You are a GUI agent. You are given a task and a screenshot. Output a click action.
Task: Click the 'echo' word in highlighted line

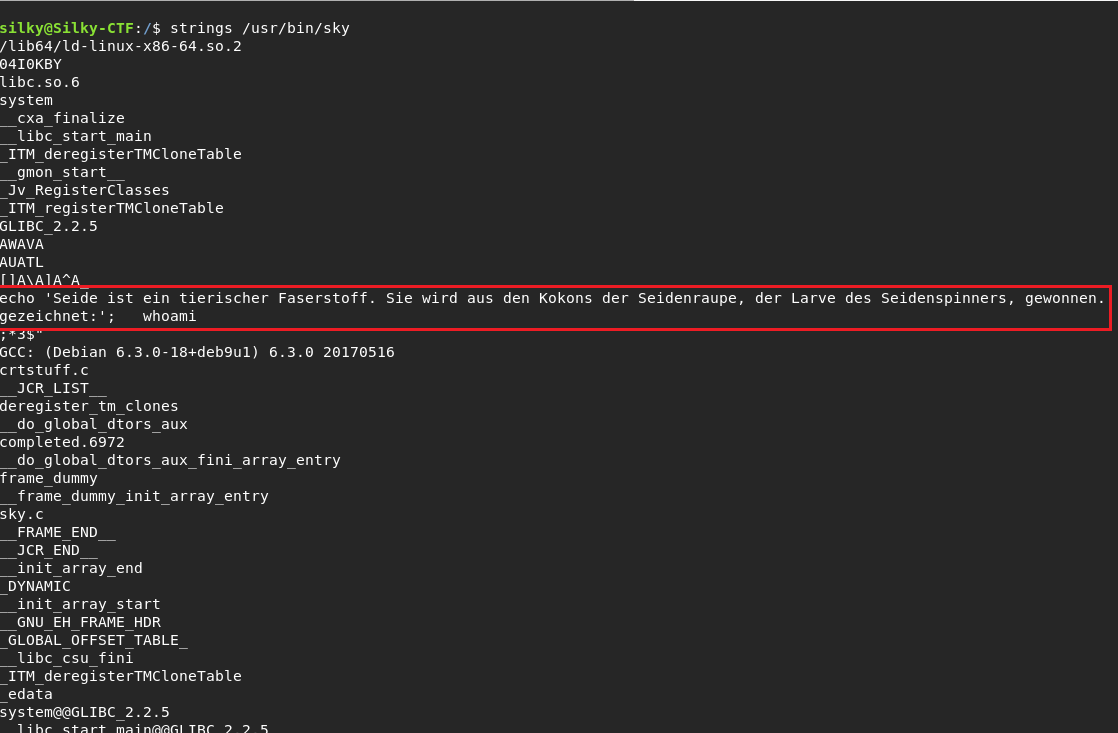click(17, 298)
